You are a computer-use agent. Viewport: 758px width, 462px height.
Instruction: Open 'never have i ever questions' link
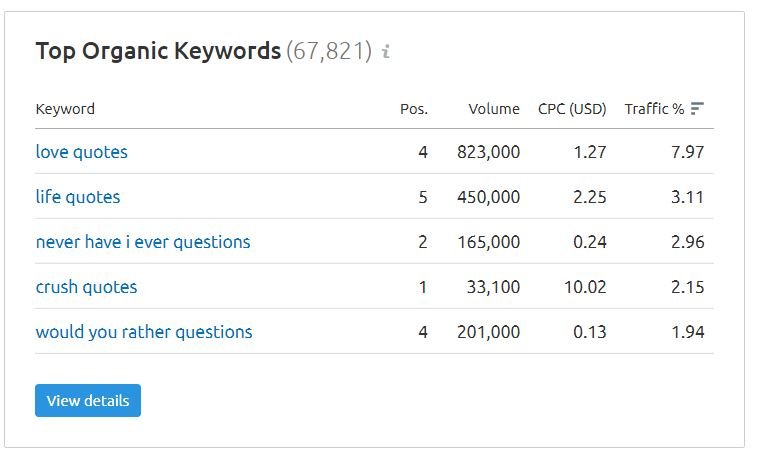click(143, 242)
